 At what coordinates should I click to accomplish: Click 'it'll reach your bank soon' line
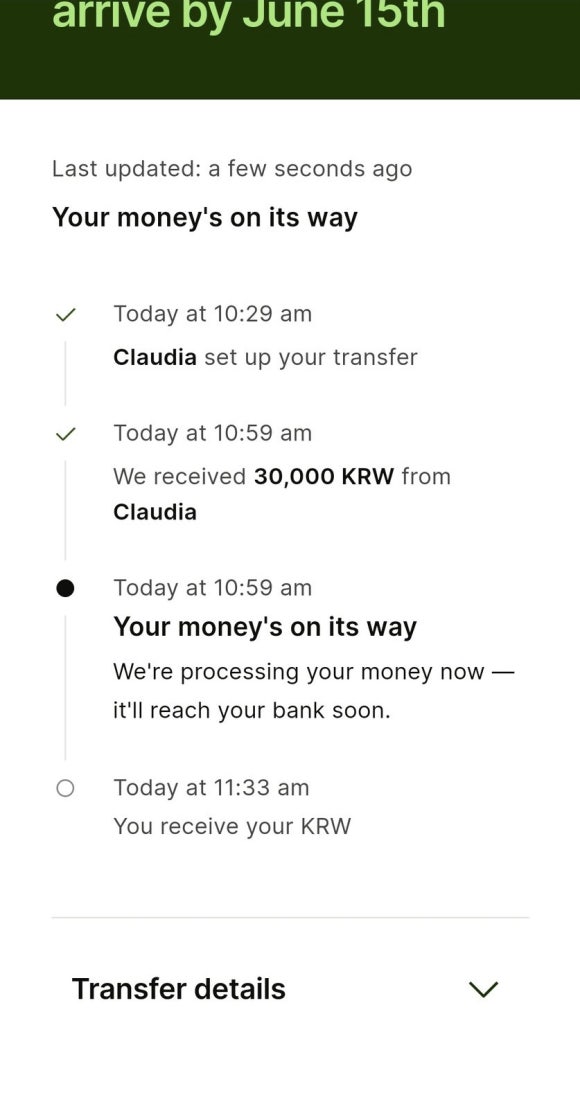[252, 711]
